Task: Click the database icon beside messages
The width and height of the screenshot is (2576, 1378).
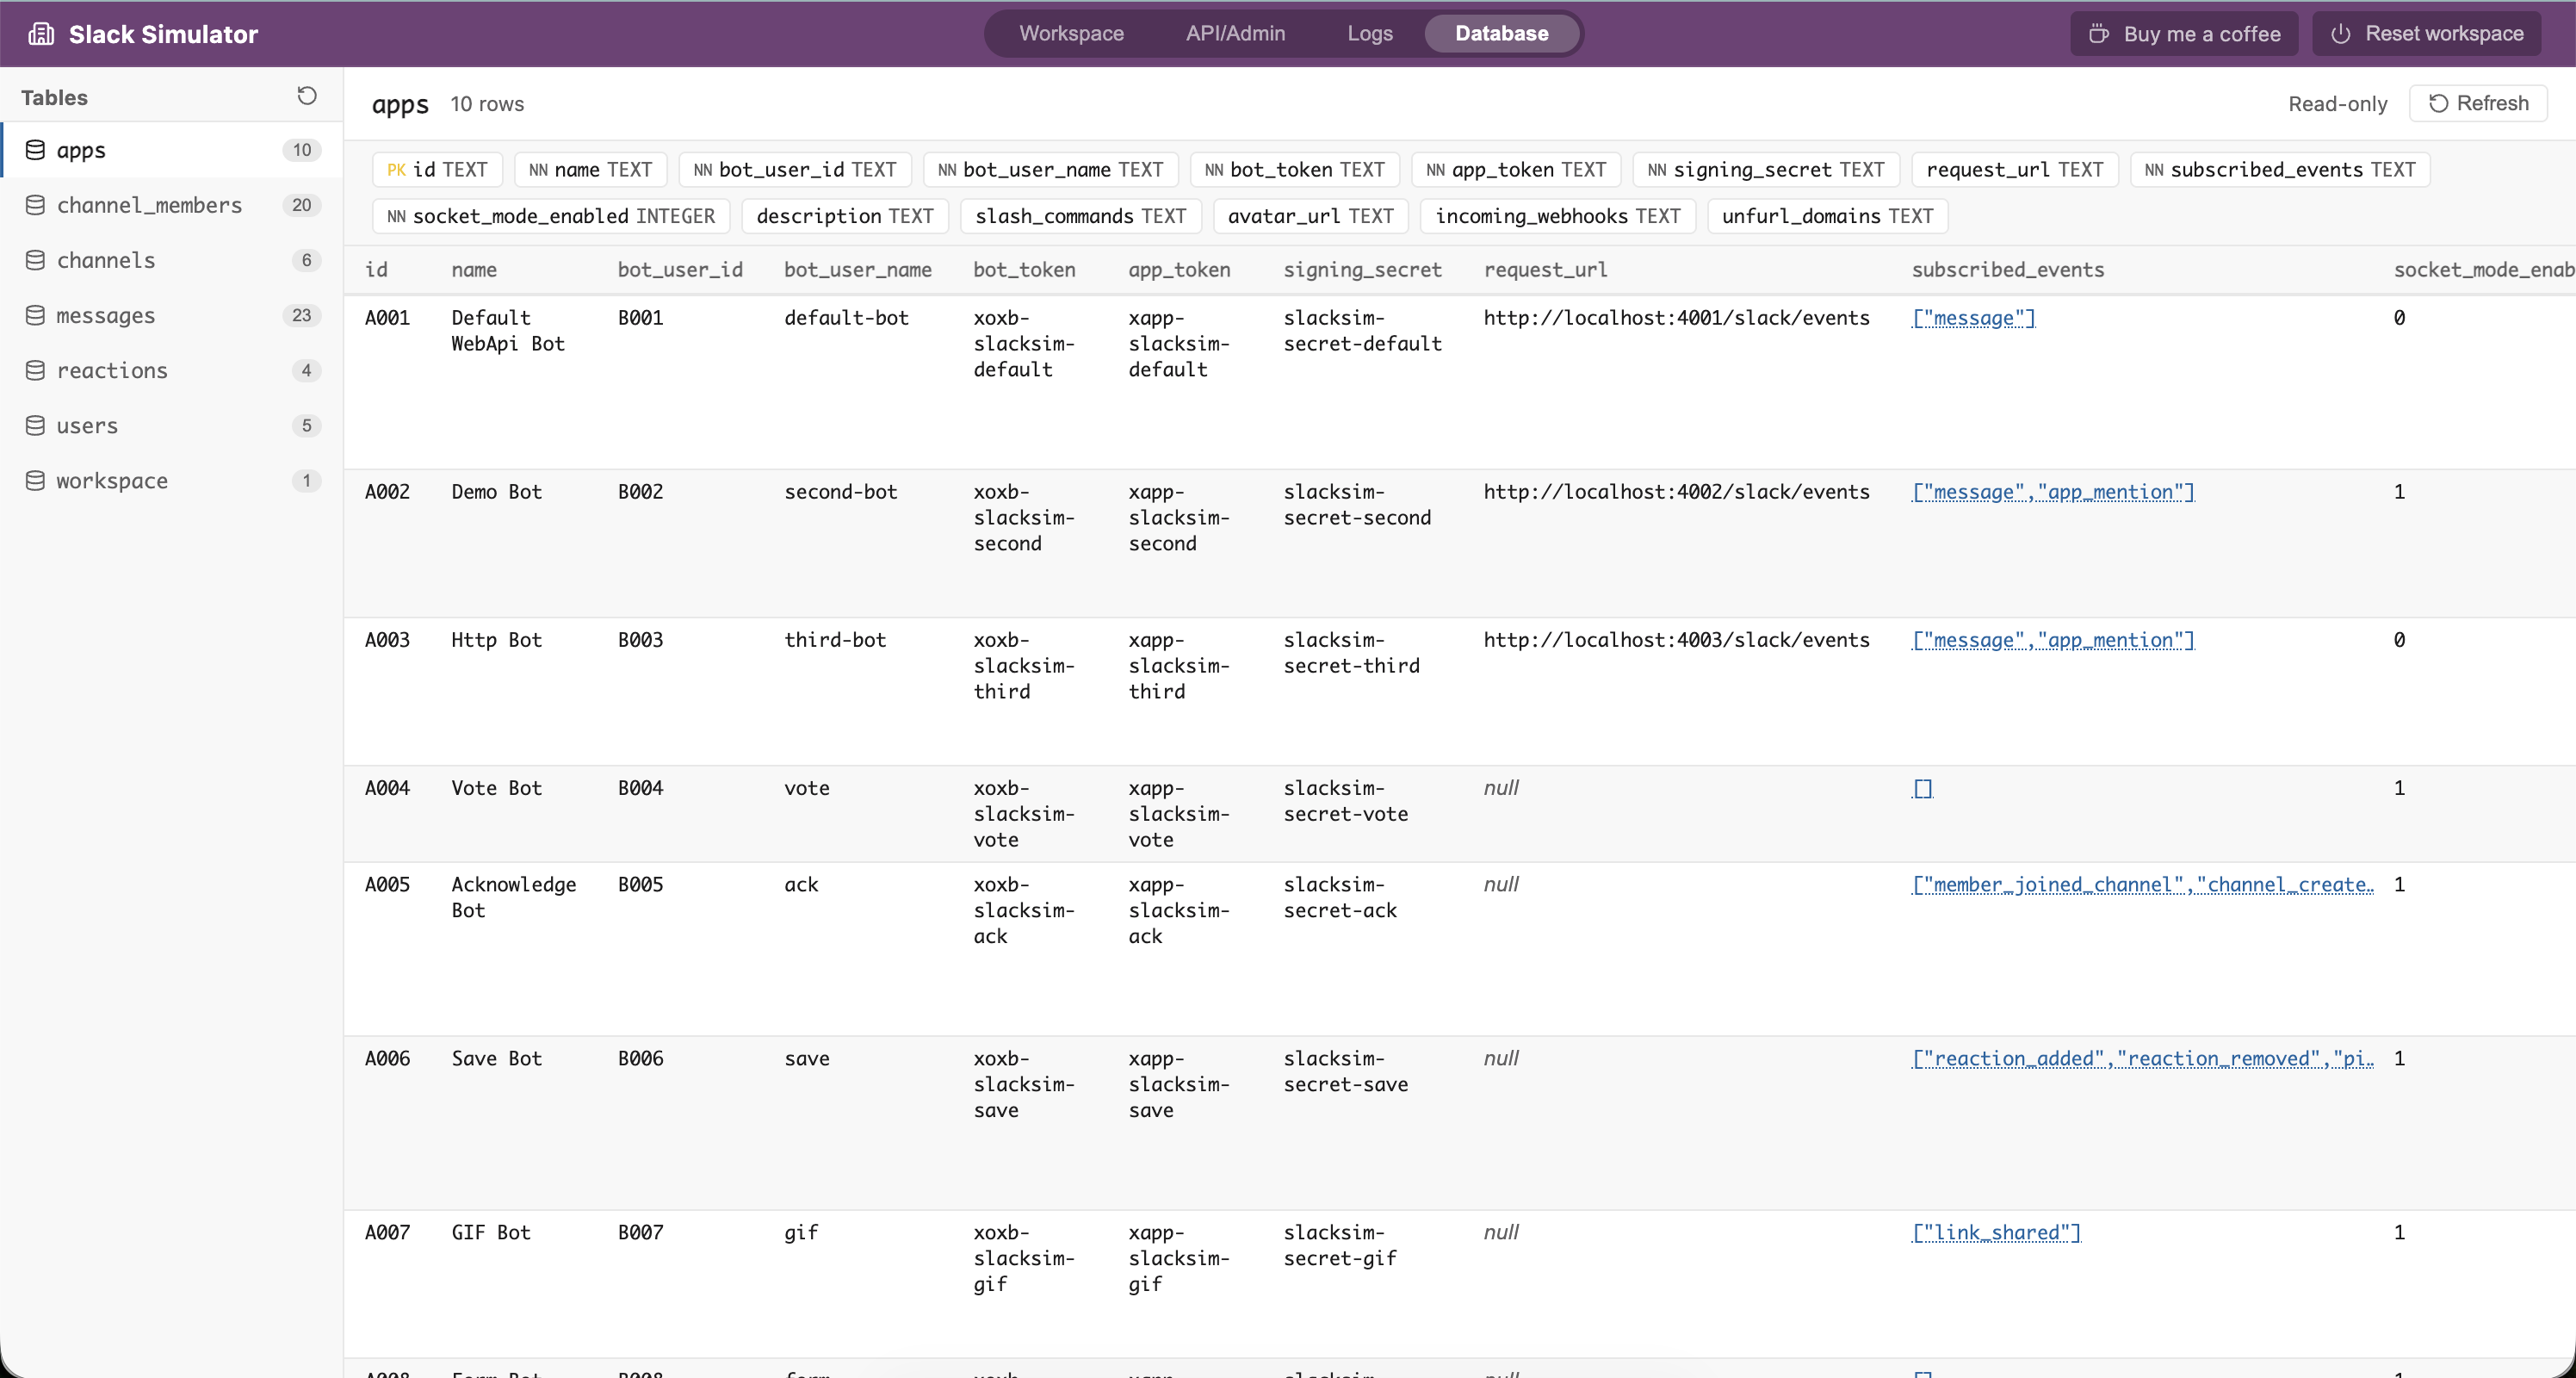Action: [x=35, y=315]
